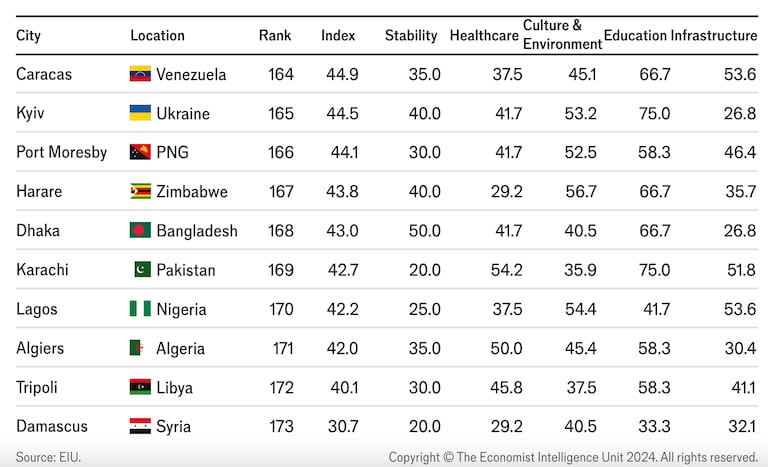Click the Source: EIU text
The image size is (768, 467).
48,457
